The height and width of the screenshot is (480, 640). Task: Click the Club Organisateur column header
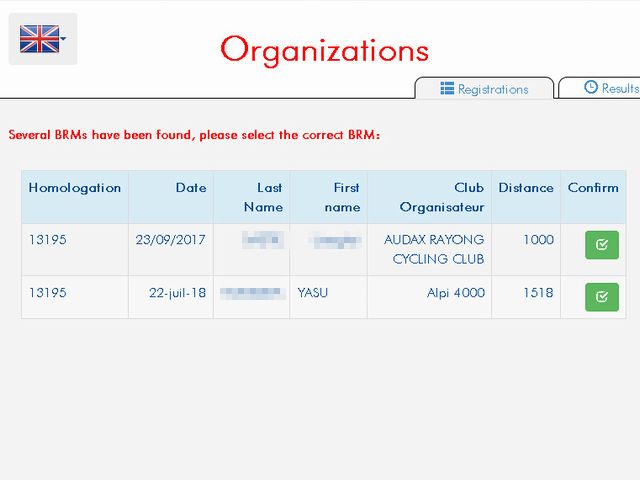click(x=441, y=197)
